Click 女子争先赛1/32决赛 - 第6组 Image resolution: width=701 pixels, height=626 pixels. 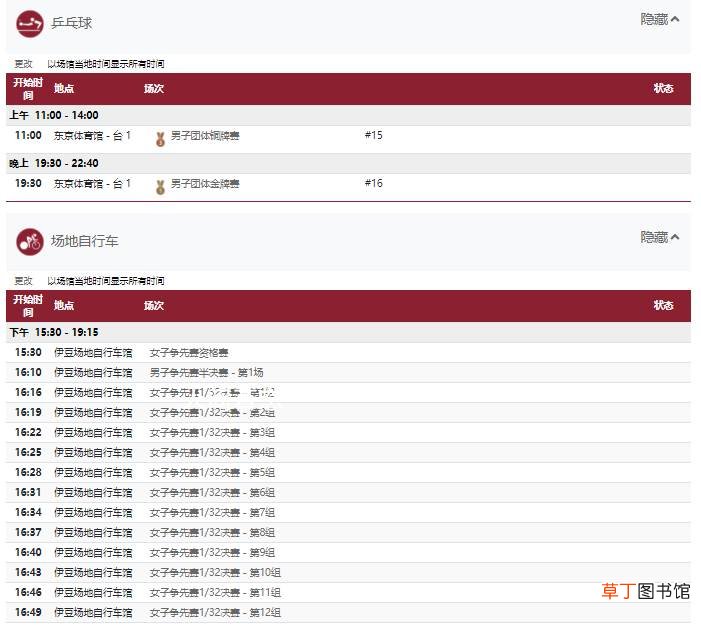(x=212, y=492)
